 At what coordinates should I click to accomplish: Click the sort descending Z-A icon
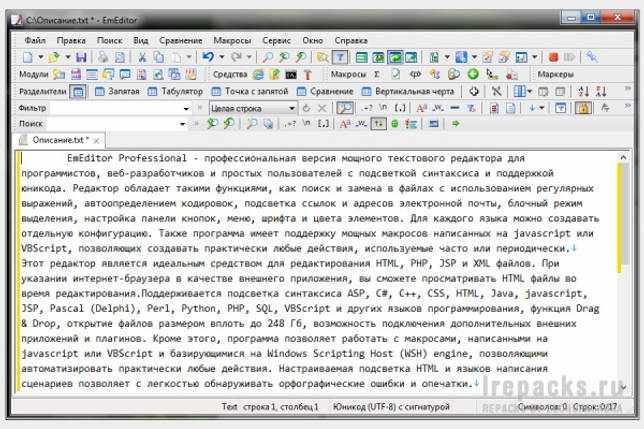[x=601, y=91]
